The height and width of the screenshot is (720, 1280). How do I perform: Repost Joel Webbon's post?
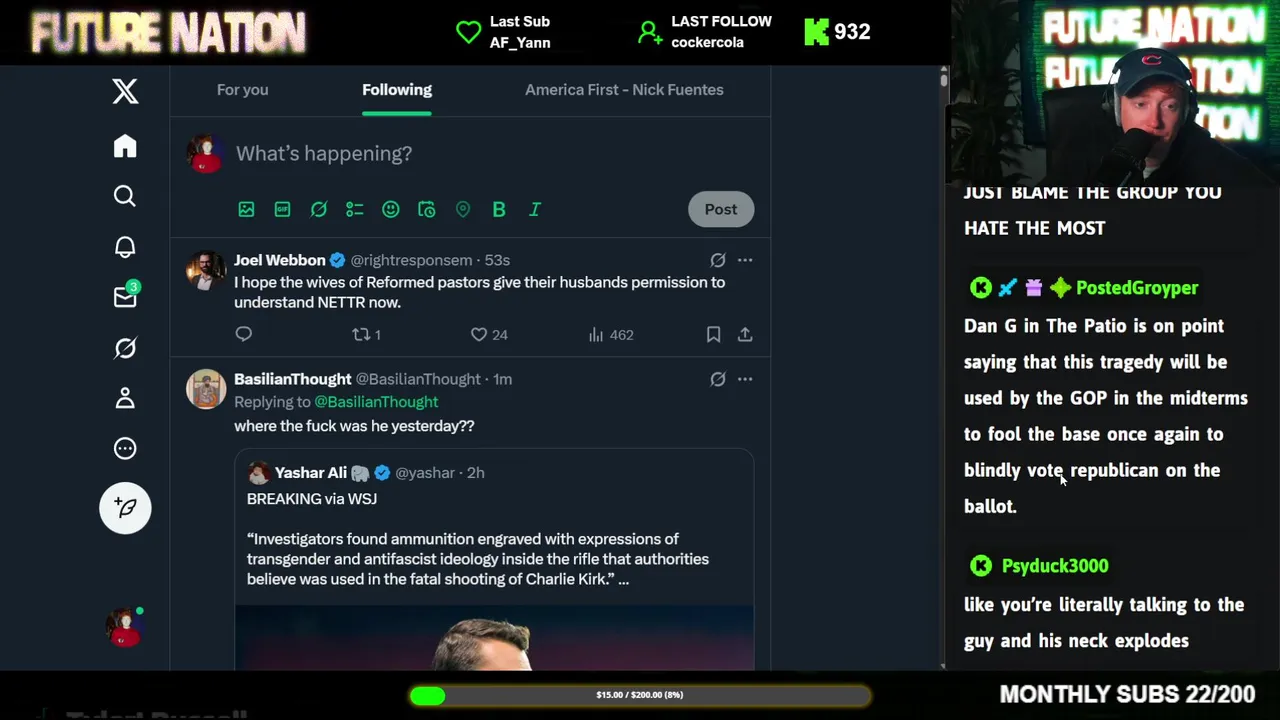coord(366,334)
